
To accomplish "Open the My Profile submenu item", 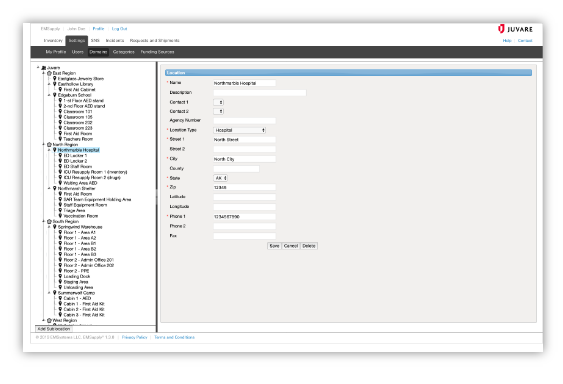I will point(56,52).
